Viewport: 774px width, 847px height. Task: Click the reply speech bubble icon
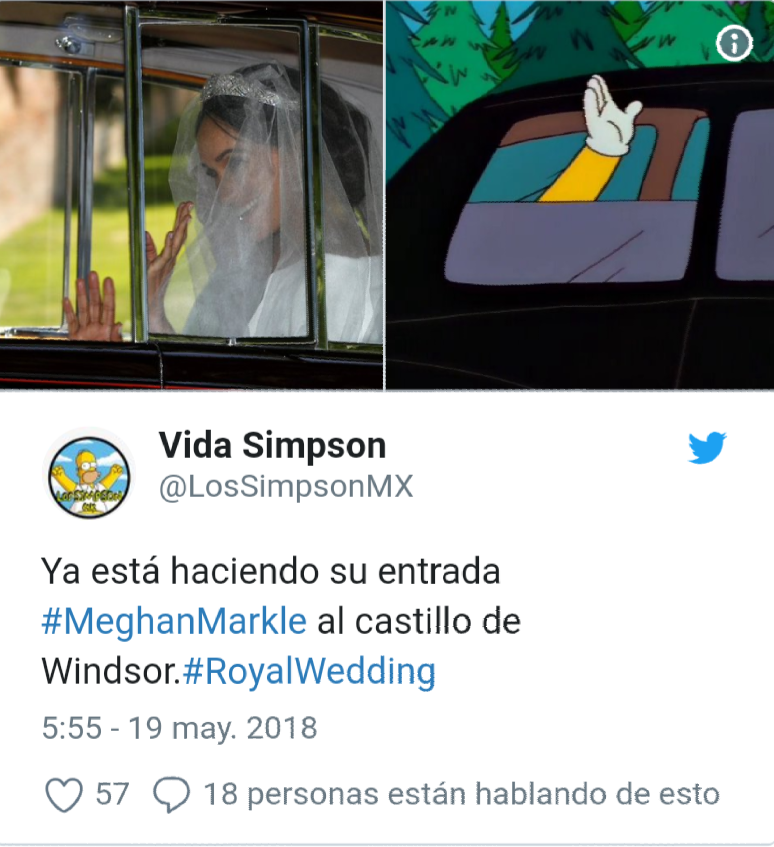[171, 795]
